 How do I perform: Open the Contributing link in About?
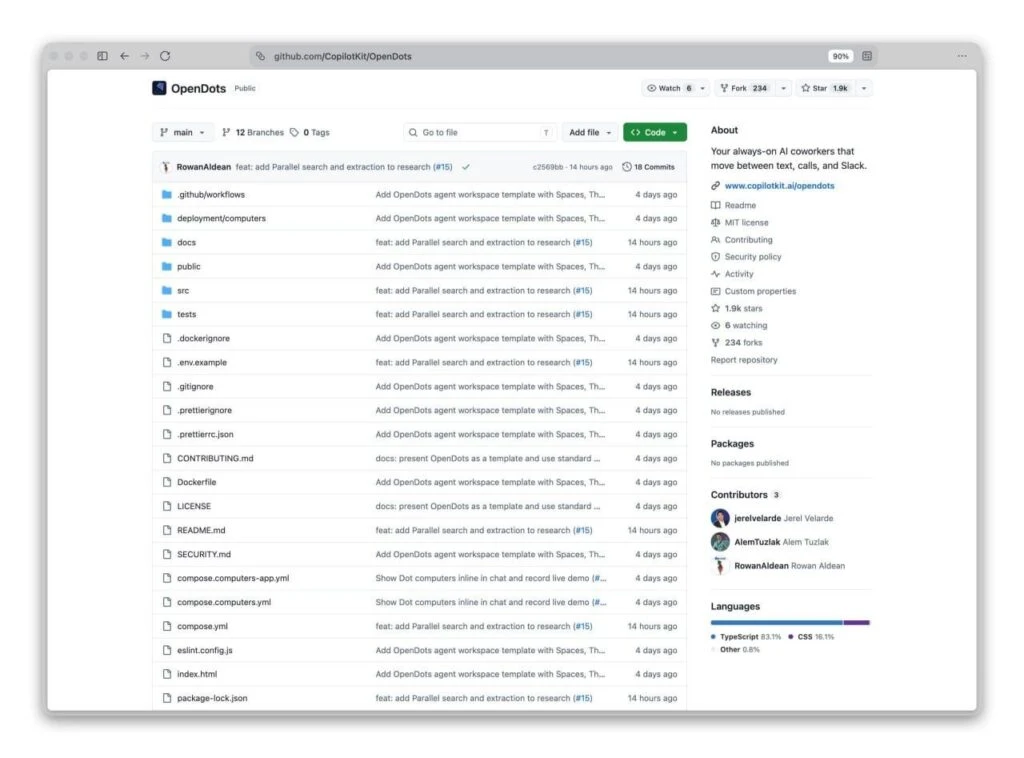748,240
